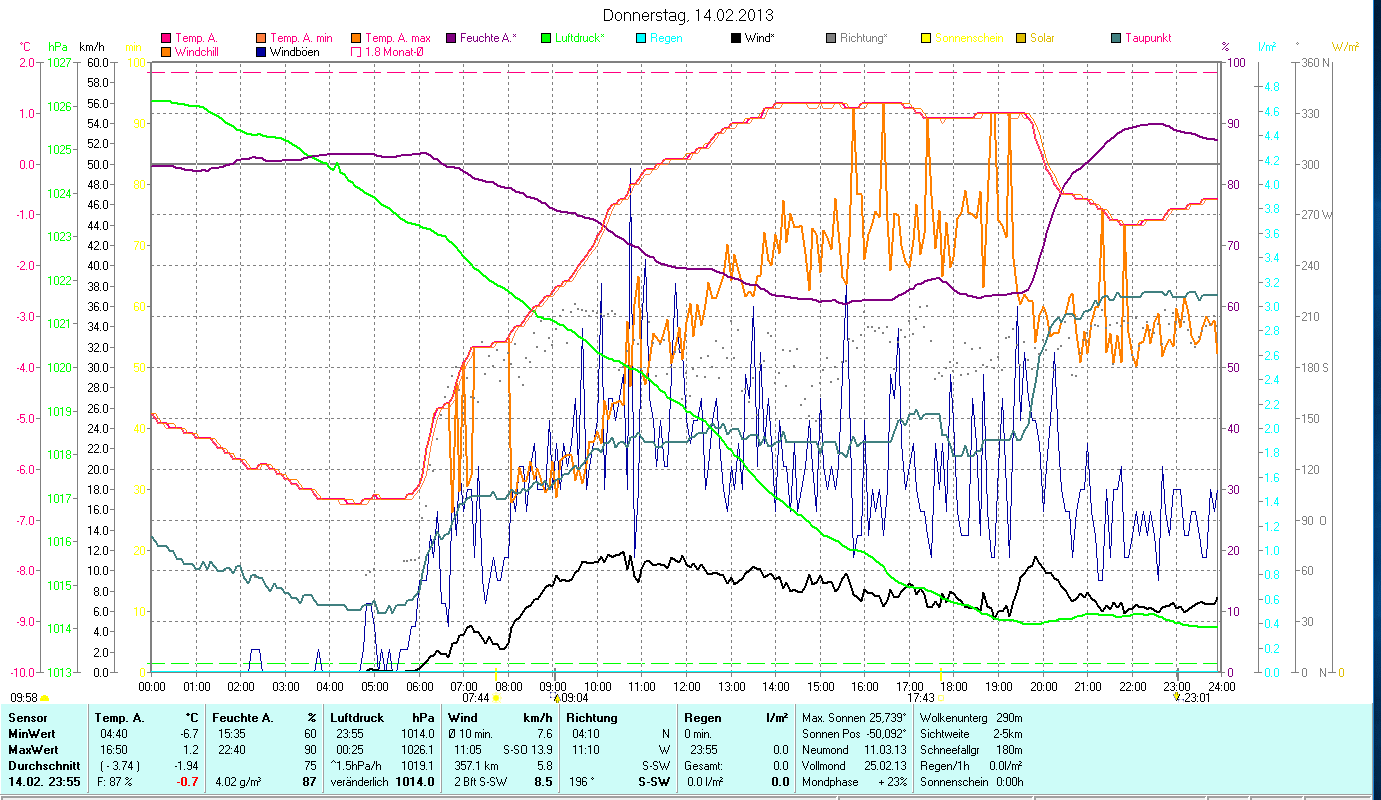The image size is (1381, 800).
Task: Select the gold Solar legend swatch
Action: [1021, 38]
